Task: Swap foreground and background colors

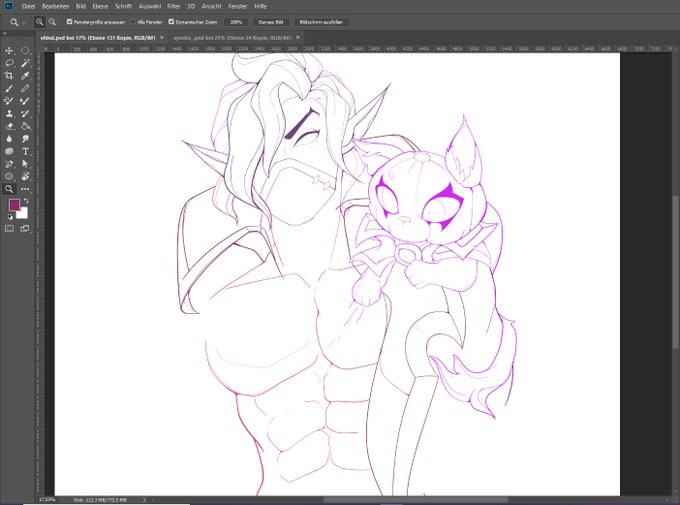Action: tap(26, 201)
